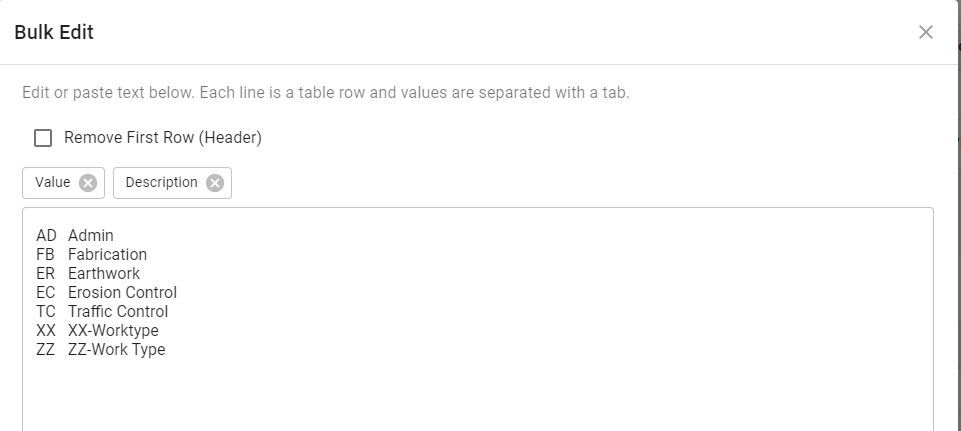The height and width of the screenshot is (431, 961).
Task: Click the Description chip label
Action: pyautogui.click(x=162, y=183)
